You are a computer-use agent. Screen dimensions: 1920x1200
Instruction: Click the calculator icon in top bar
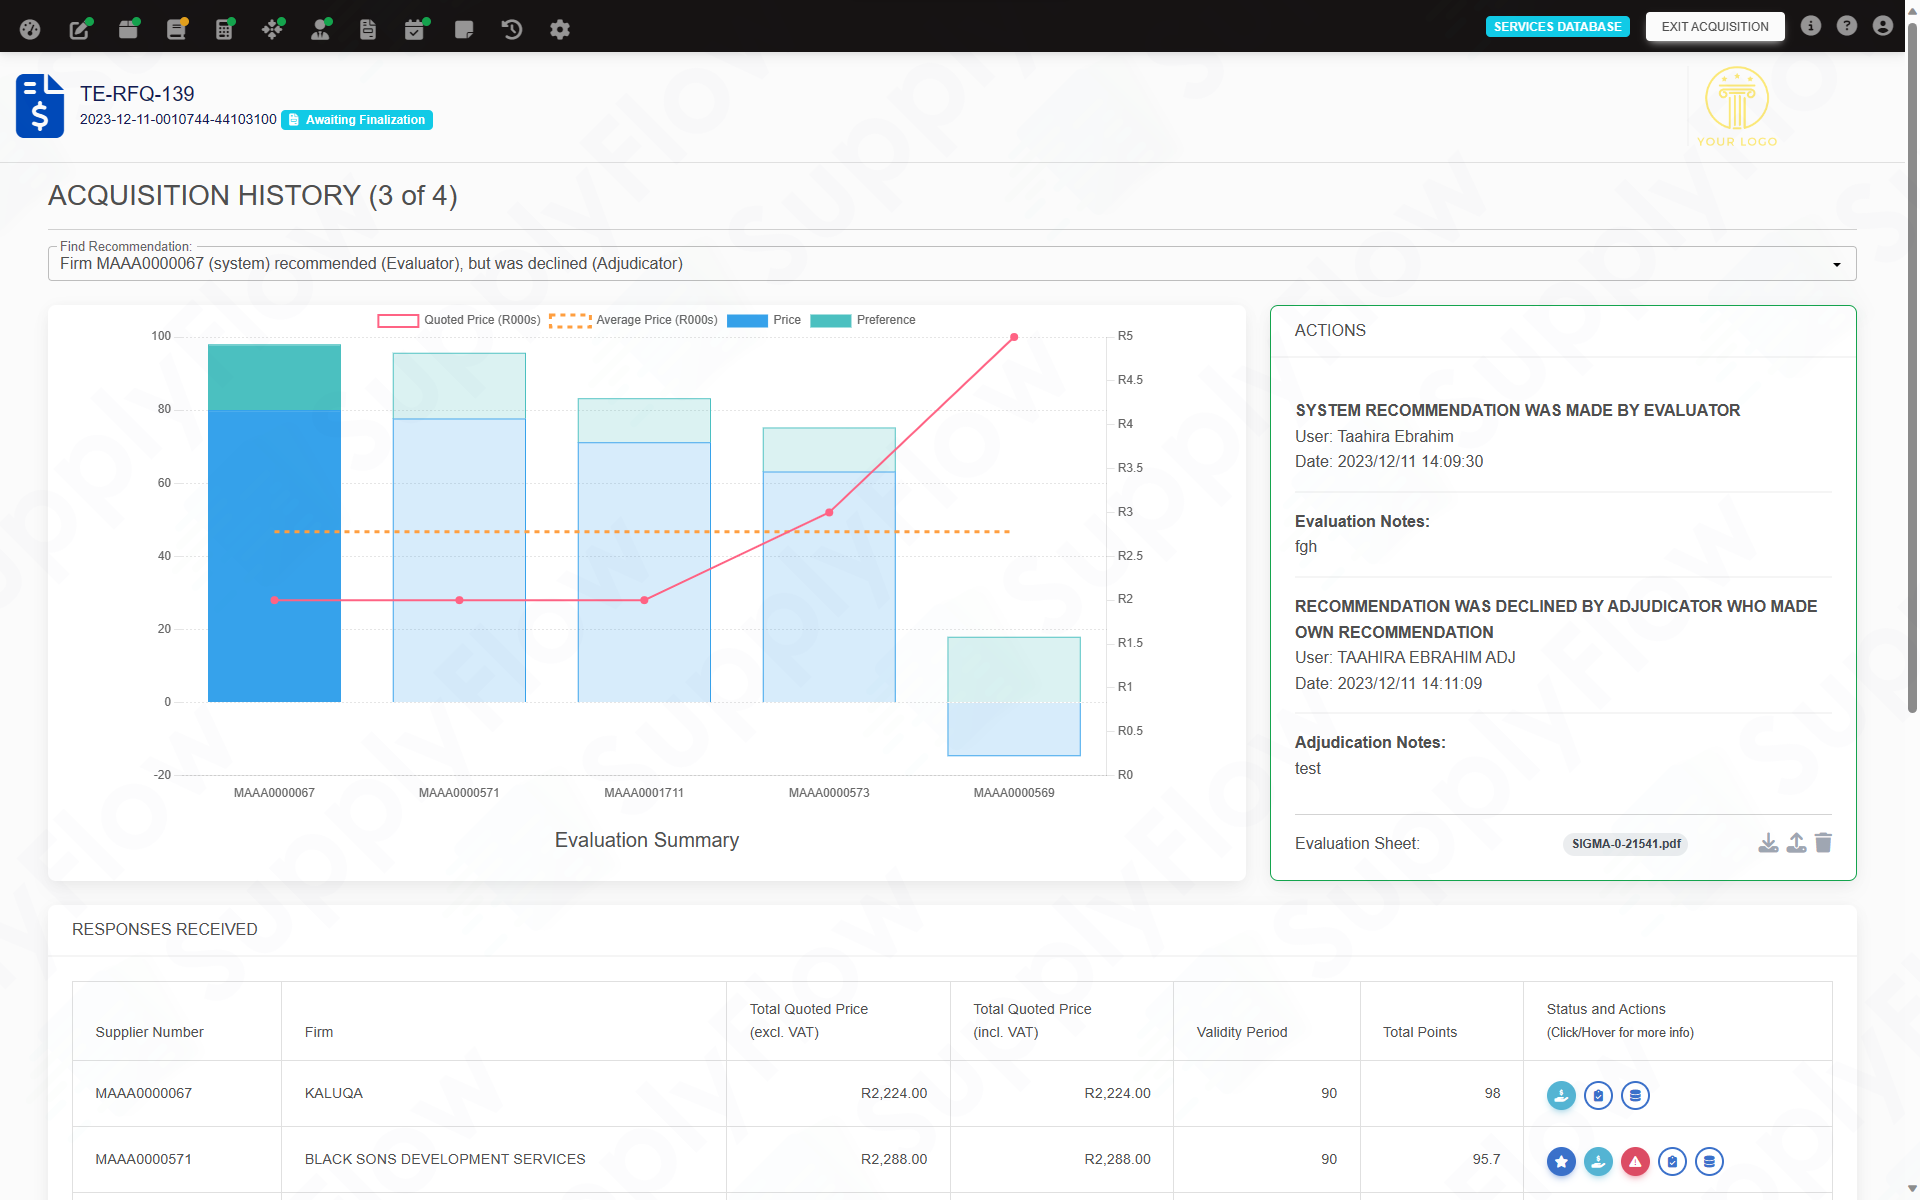click(x=224, y=29)
